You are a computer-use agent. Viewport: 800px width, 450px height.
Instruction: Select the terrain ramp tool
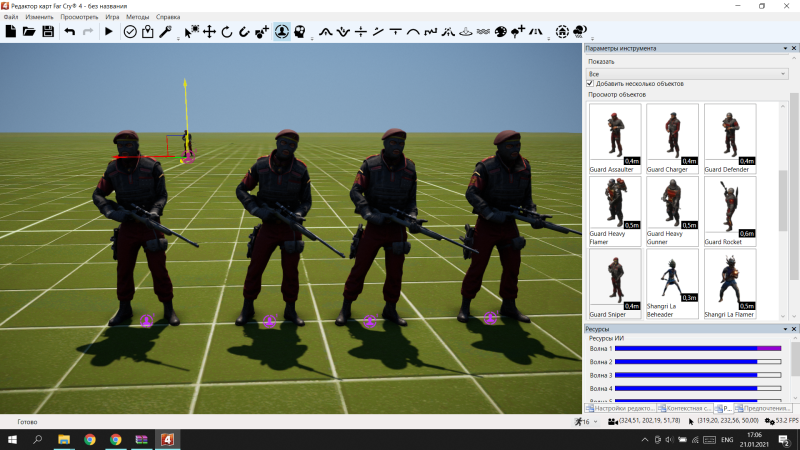[x=378, y=32]
